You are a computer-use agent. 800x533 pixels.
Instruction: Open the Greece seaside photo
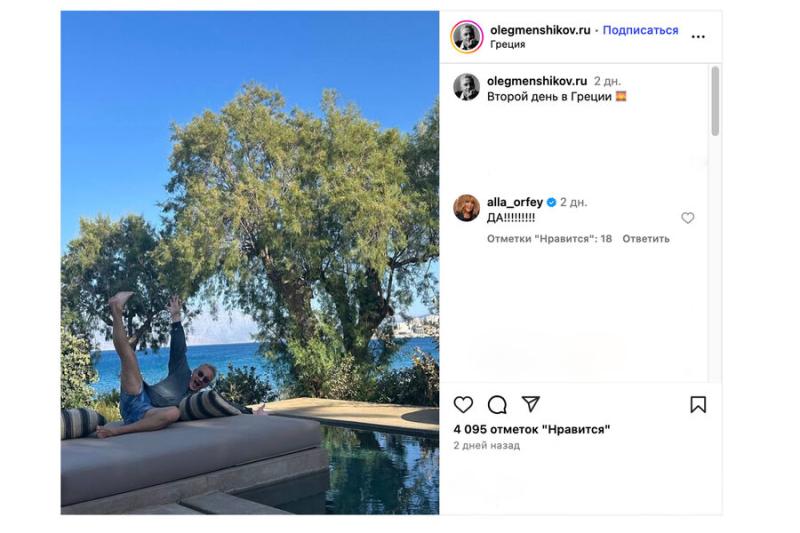coord(250,262)
